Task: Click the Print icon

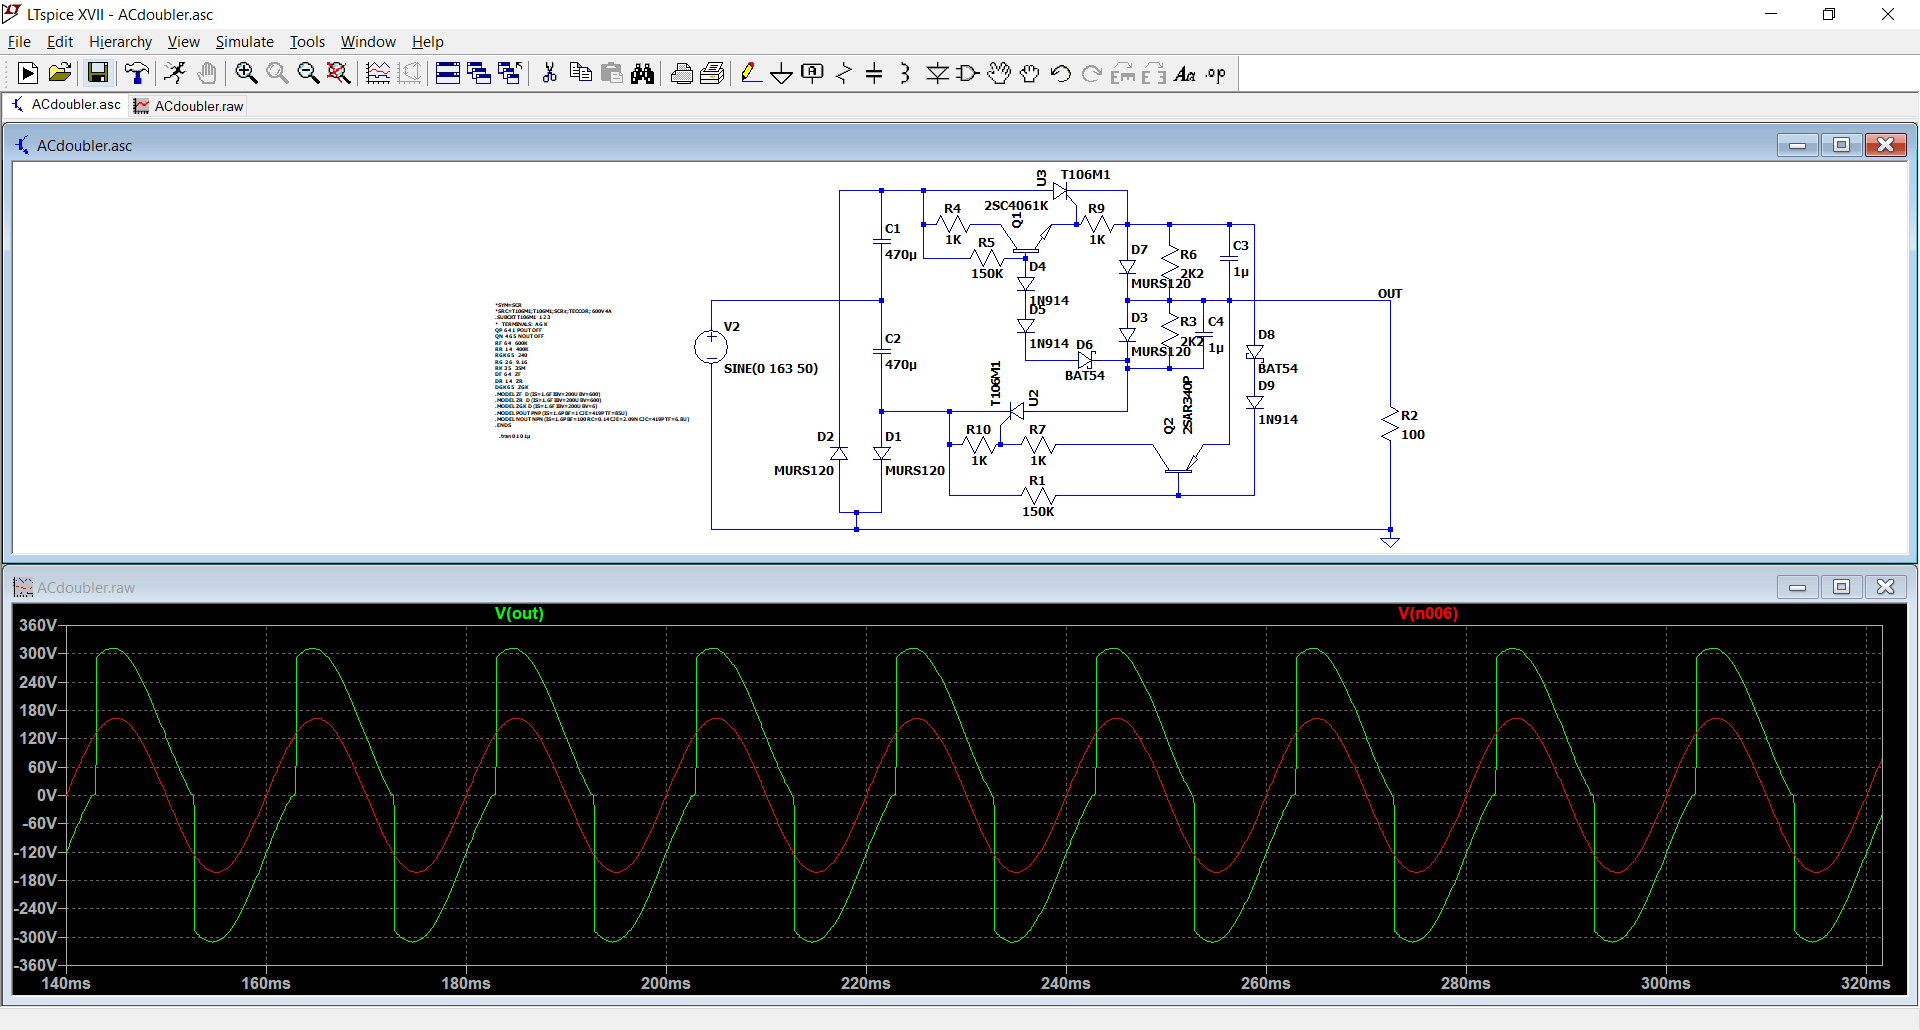Action: tap(713, 73)
